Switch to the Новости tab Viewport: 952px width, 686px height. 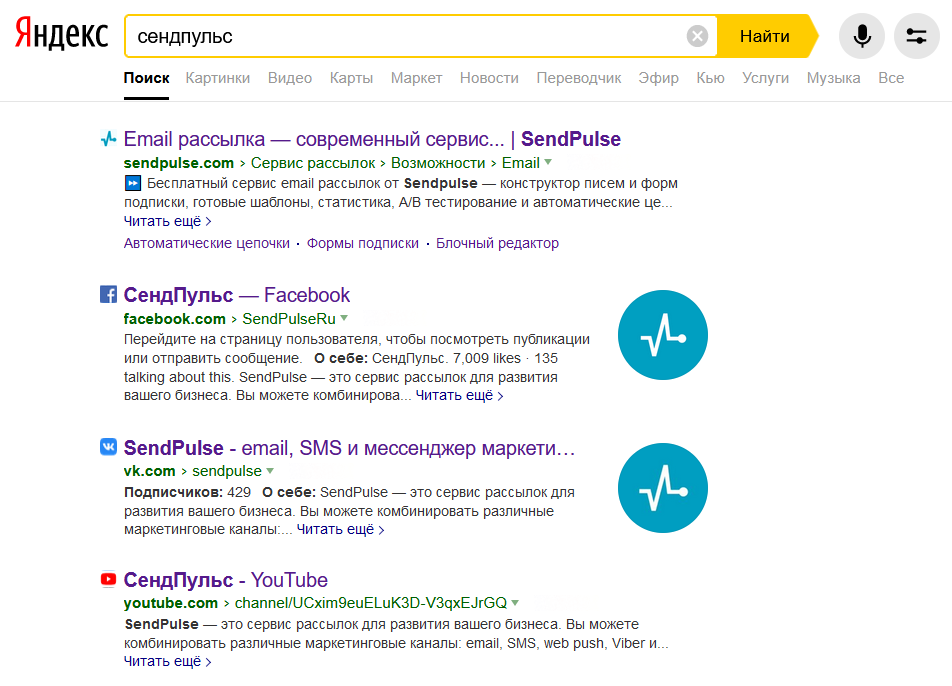click(x=489, y=78)
